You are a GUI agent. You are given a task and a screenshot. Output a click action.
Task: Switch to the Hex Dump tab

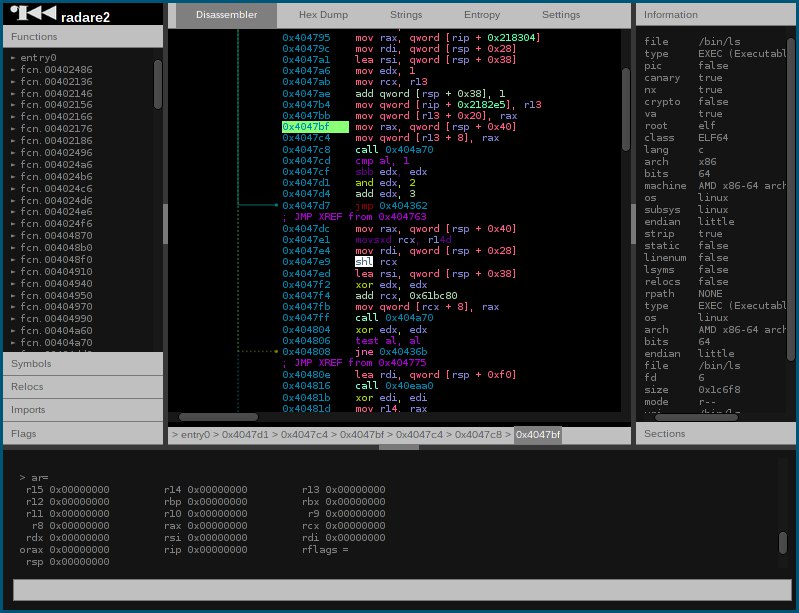[x=323, y=15]
